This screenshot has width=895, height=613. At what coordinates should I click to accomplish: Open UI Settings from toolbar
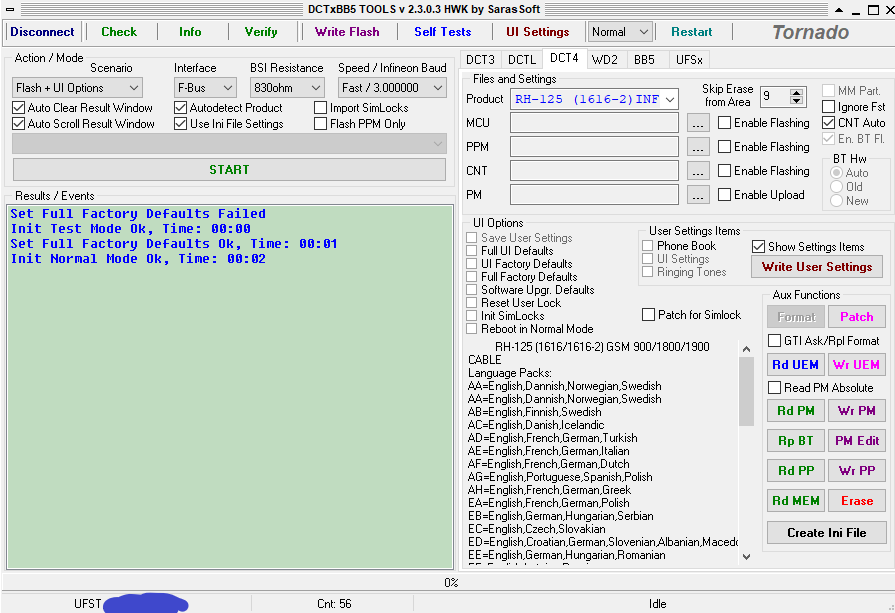(538, 32)
